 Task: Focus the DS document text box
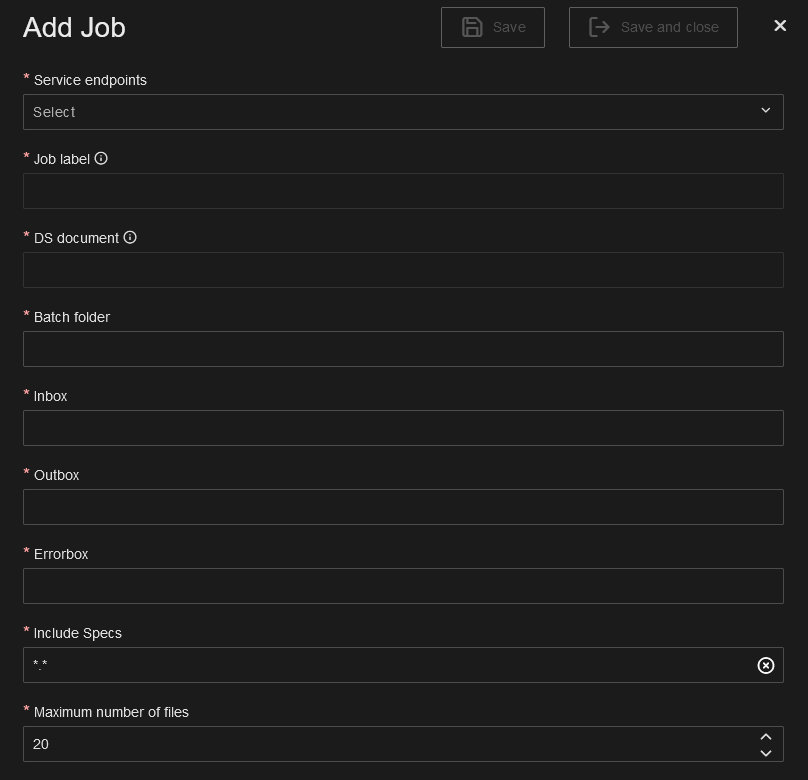(403, 270)
